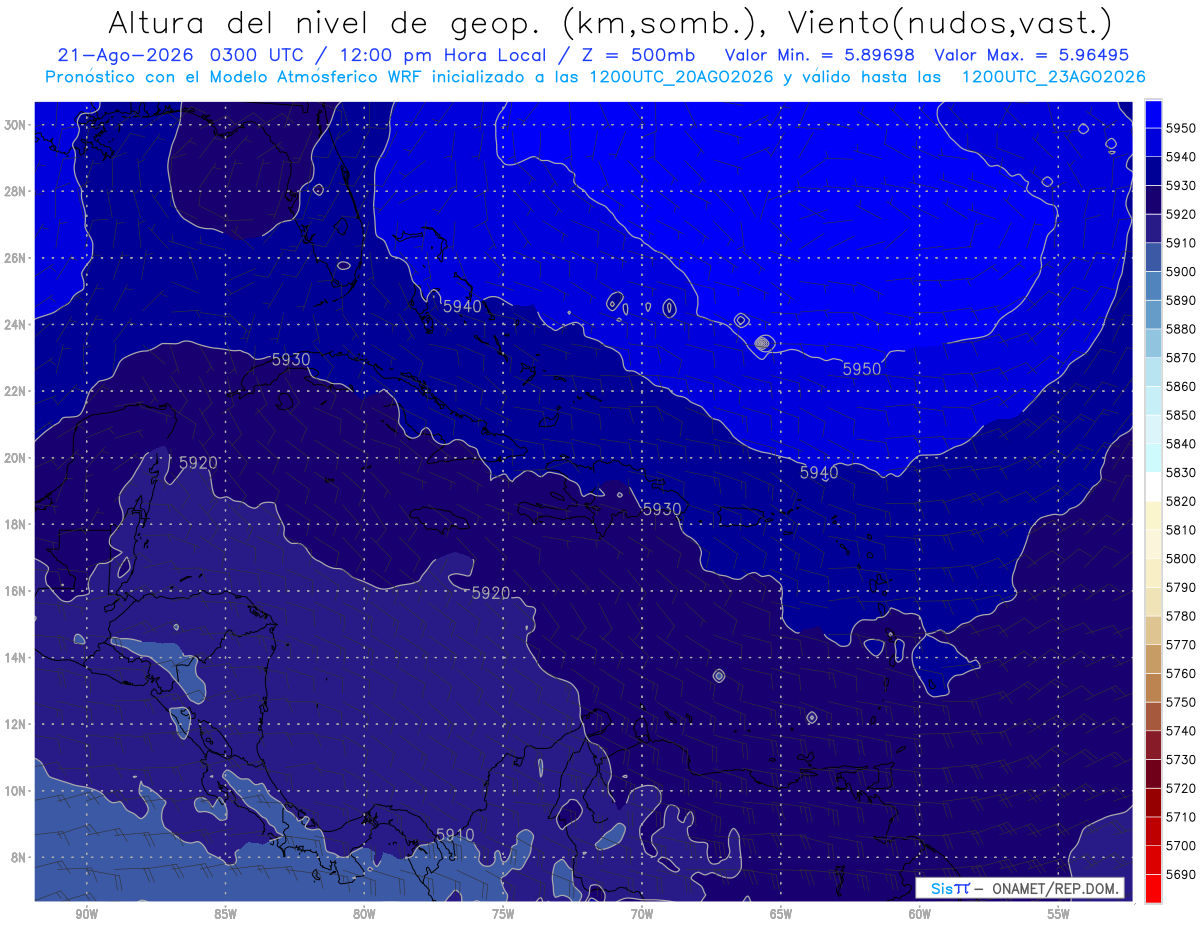The width and height of the screenshot is (1200, 927).
Task: Click the 5920 contour label near 16N 75W
Action: (x=490, y=593)
